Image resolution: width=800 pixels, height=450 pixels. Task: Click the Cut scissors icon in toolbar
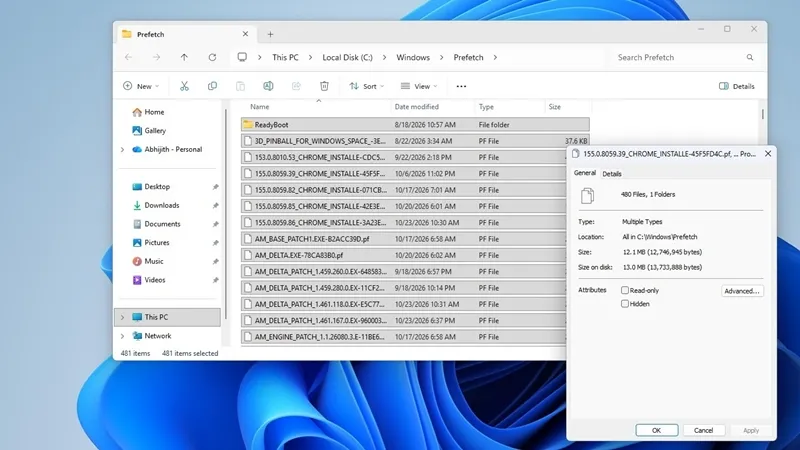(184, 86)
